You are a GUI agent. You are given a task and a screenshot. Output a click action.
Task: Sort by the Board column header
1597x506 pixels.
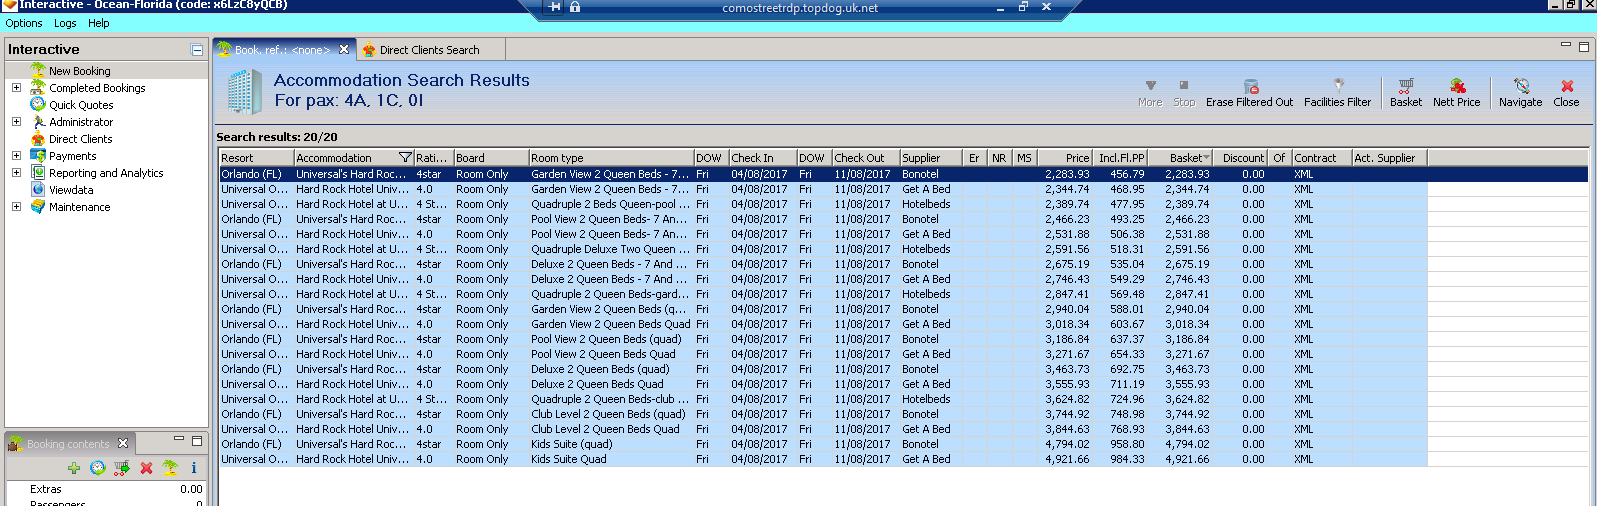(x=491, y=158)
